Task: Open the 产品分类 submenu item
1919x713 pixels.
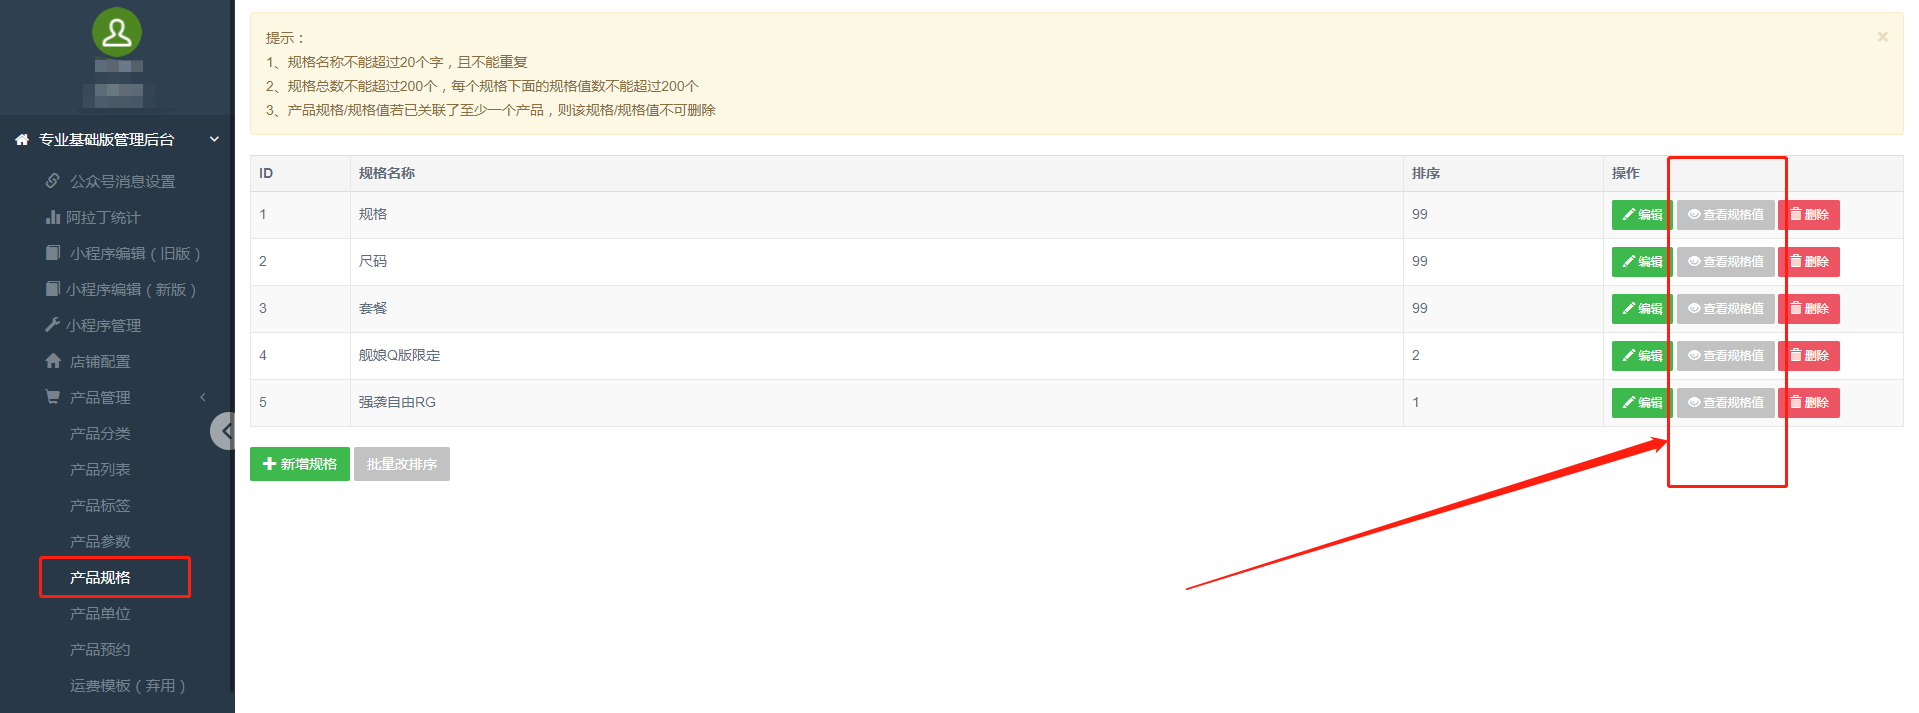Action: (100, 433)
